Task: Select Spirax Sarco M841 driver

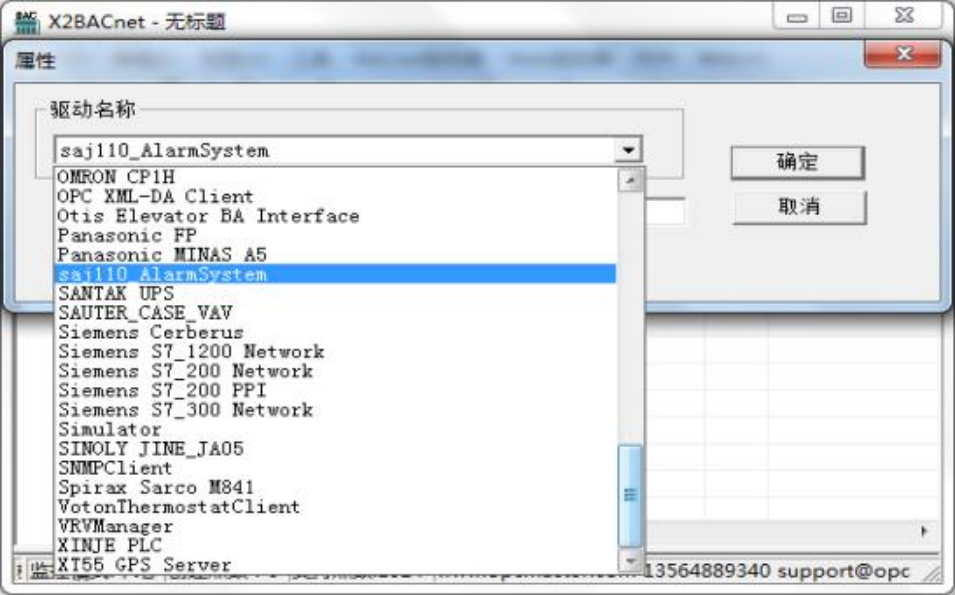Action: (x=336, y=487)
